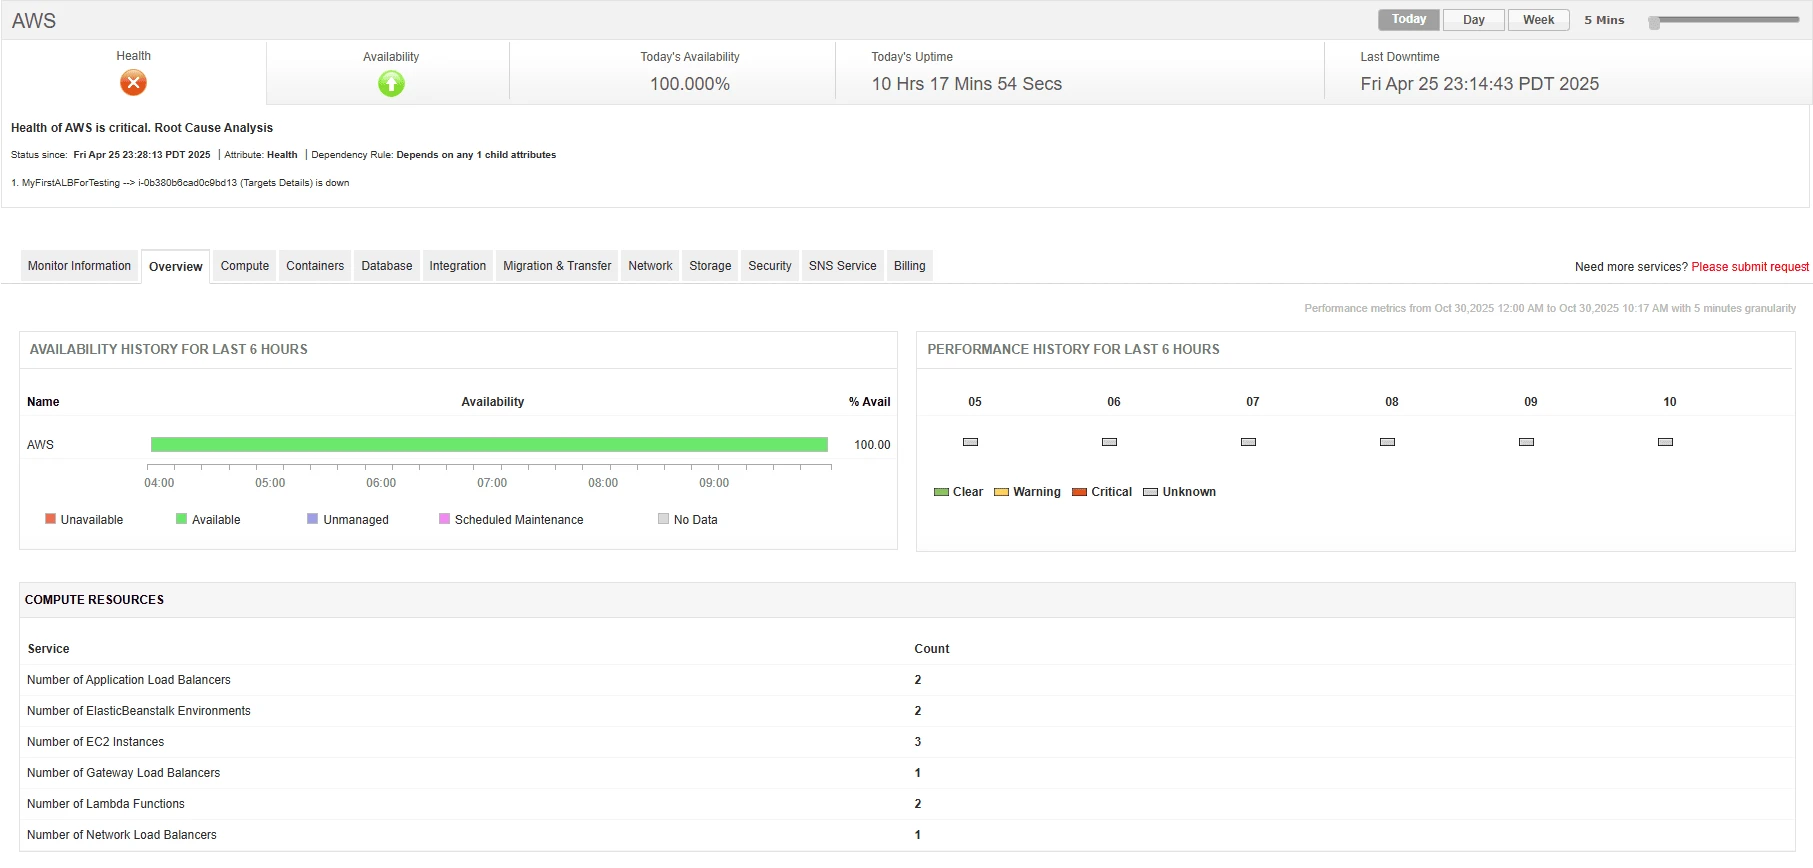
Task: Click the Number of Gateway Load Balancers row
Action: [906, 773]
